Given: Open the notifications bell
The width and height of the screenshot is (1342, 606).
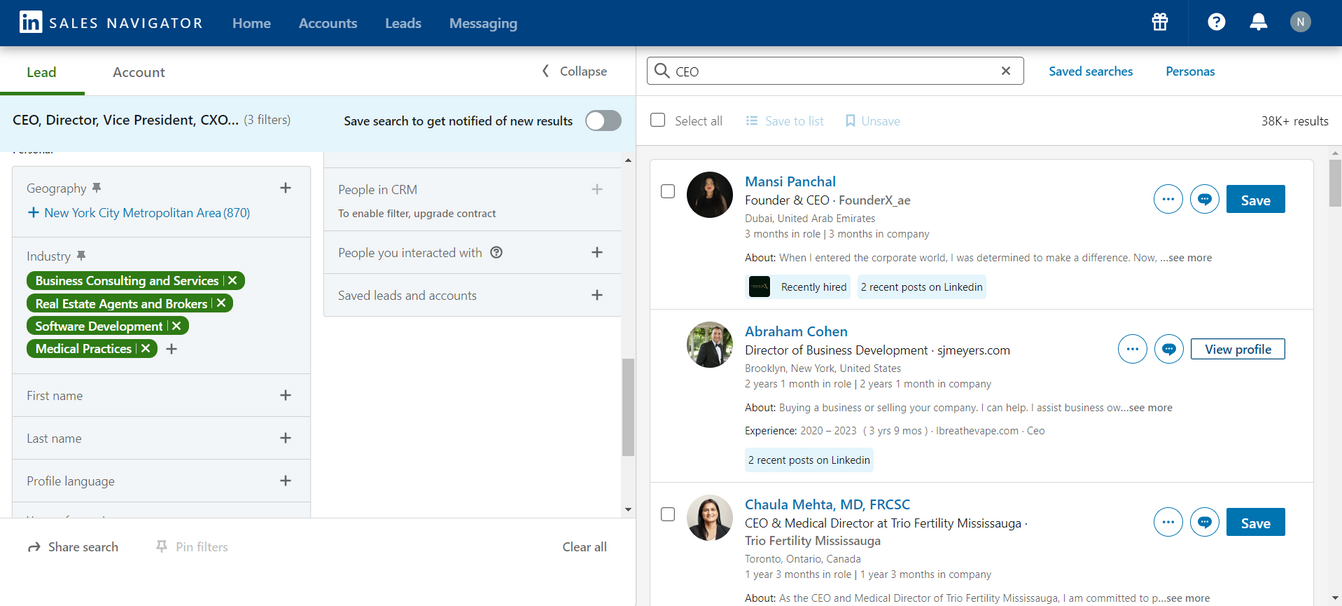Looking at the screenshot, I should coord(1259,22).
